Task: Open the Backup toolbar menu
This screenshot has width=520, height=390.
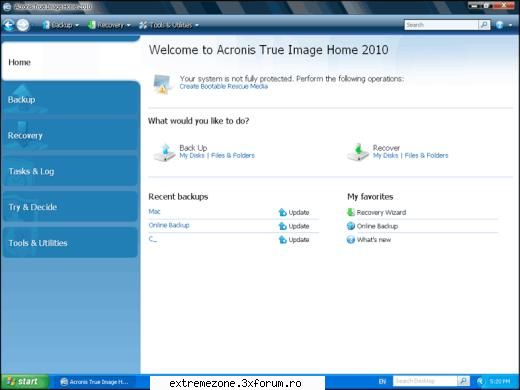Action: tap(61, 25)
